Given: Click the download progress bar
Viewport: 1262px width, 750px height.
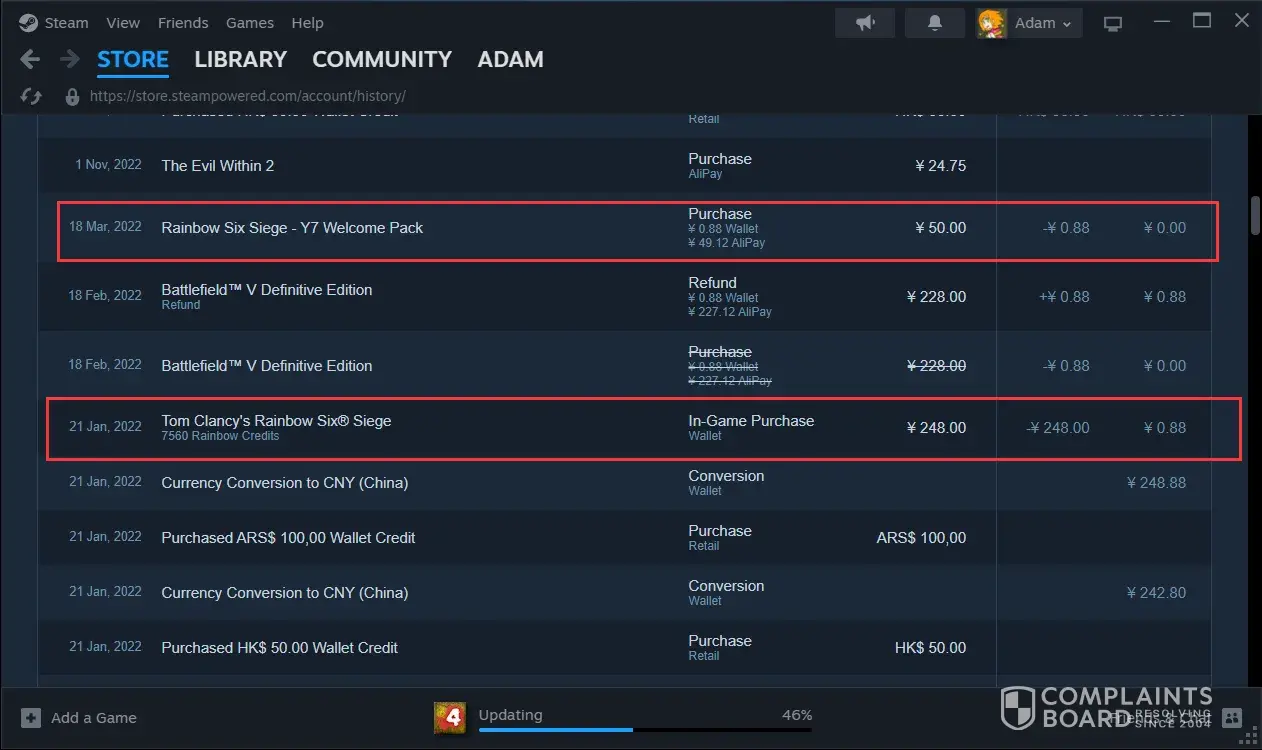Looking at the screenshot, I should pos(645,730).
